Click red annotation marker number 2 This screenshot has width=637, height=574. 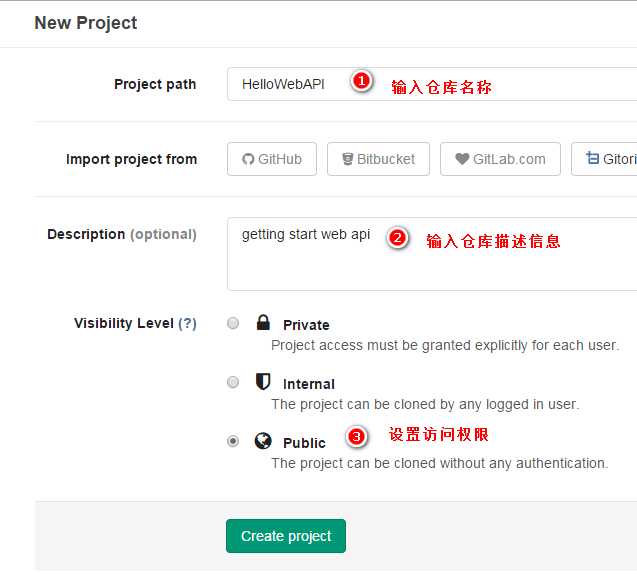coord(397,238)
